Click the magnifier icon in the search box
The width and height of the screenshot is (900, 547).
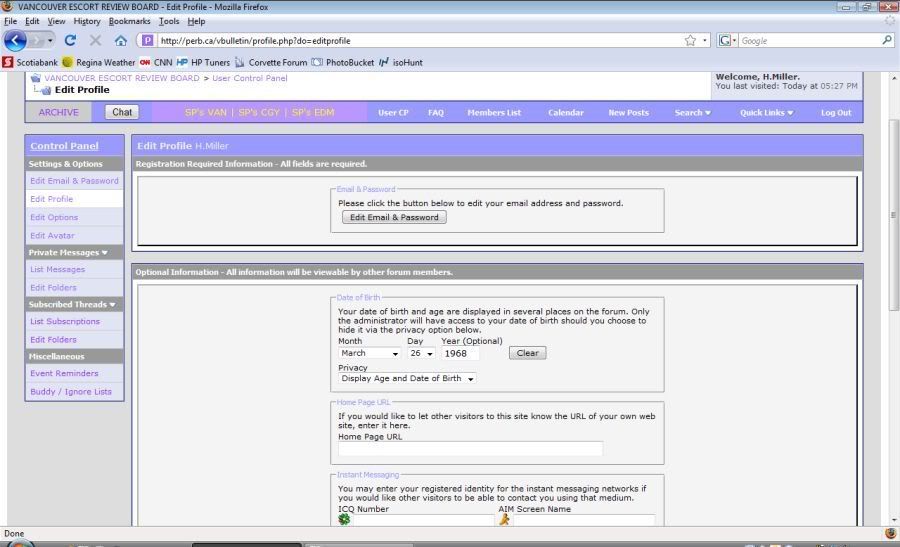click(887, 41)
